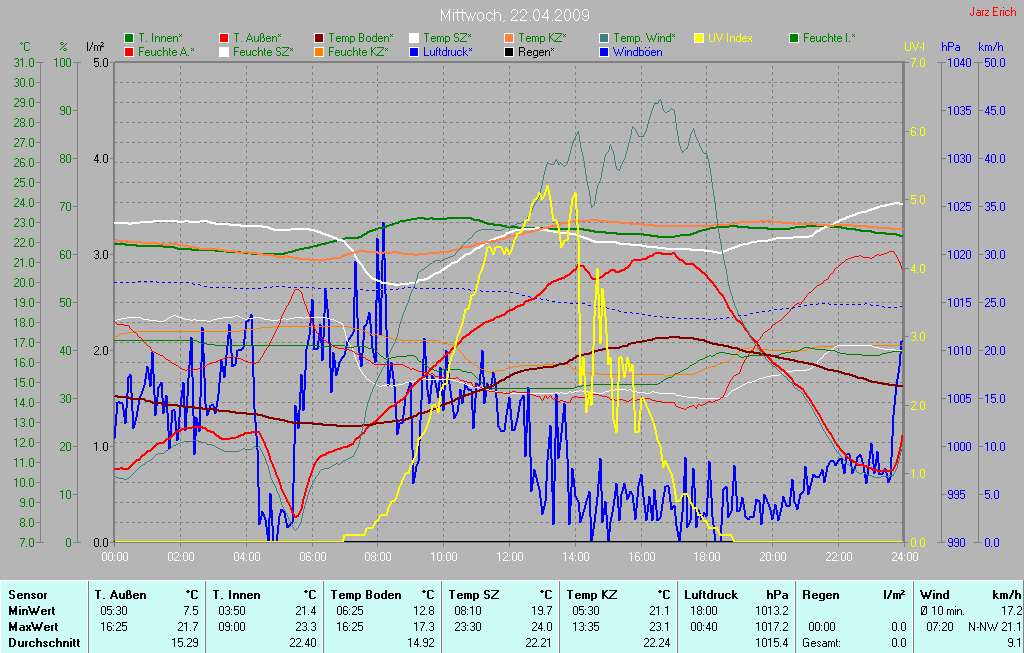Screen dimensions: 1024x653
Task: Toggle the Feuchte SZ series label
Action: coord(263,51)
